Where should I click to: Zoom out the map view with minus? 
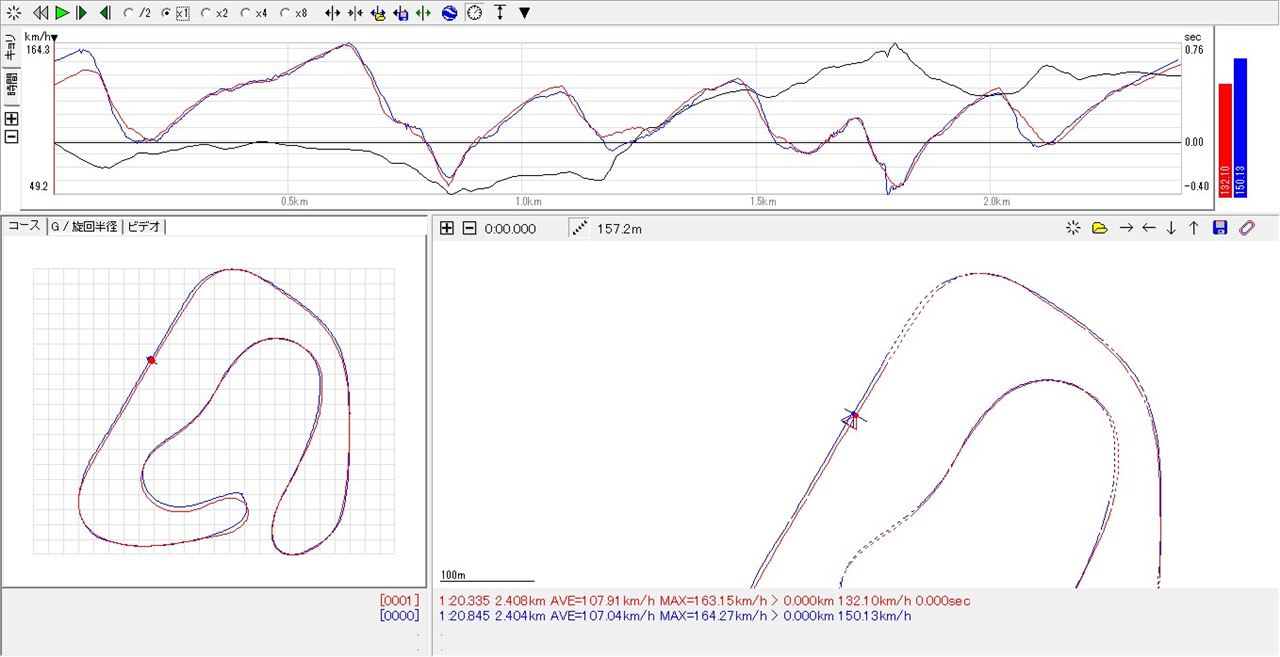pos(468,228)
